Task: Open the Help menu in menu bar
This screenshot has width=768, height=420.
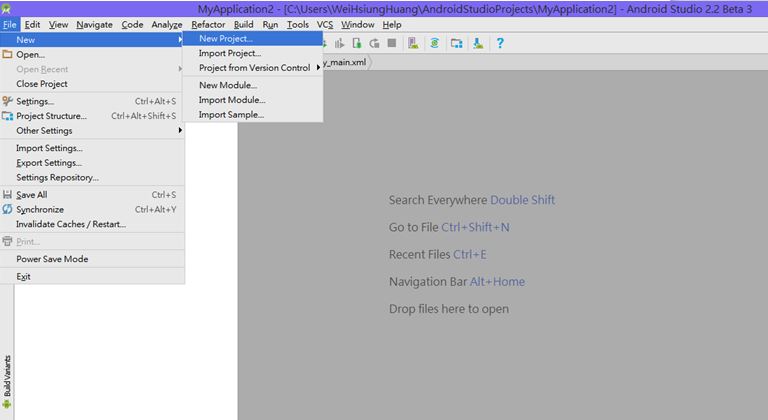Action: (392, 25)
